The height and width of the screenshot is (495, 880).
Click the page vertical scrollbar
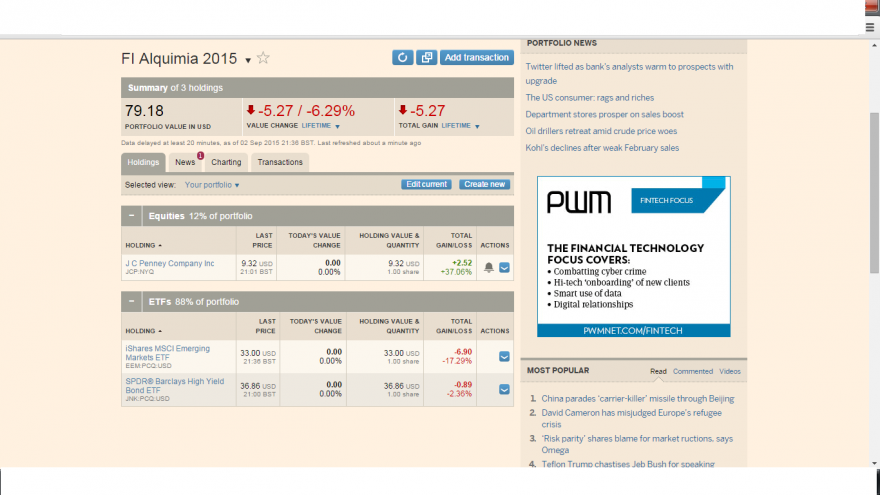click(874, 192)
